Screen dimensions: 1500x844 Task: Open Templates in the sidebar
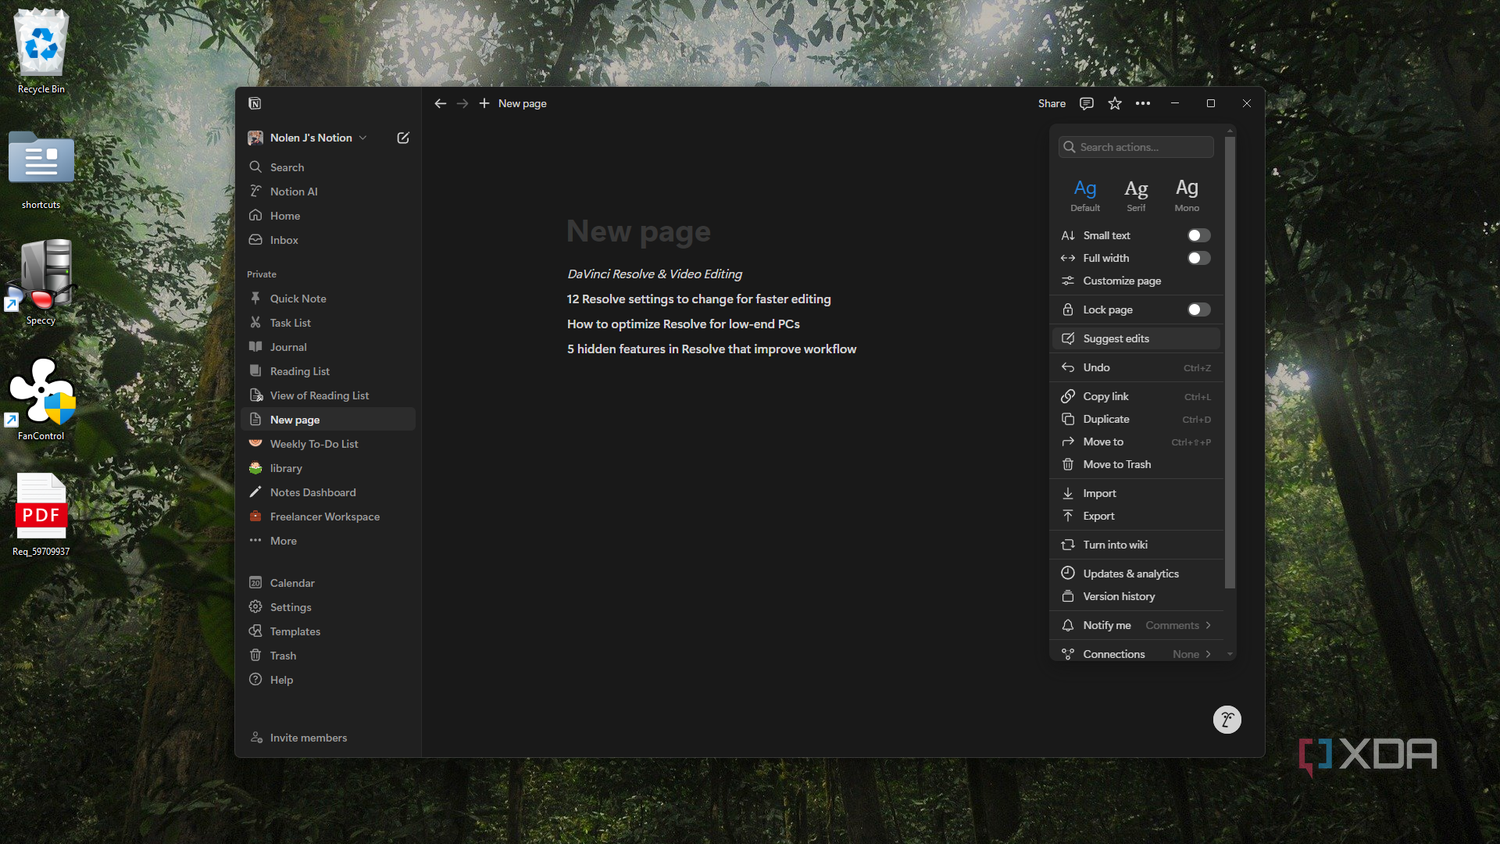coord(329,631)
